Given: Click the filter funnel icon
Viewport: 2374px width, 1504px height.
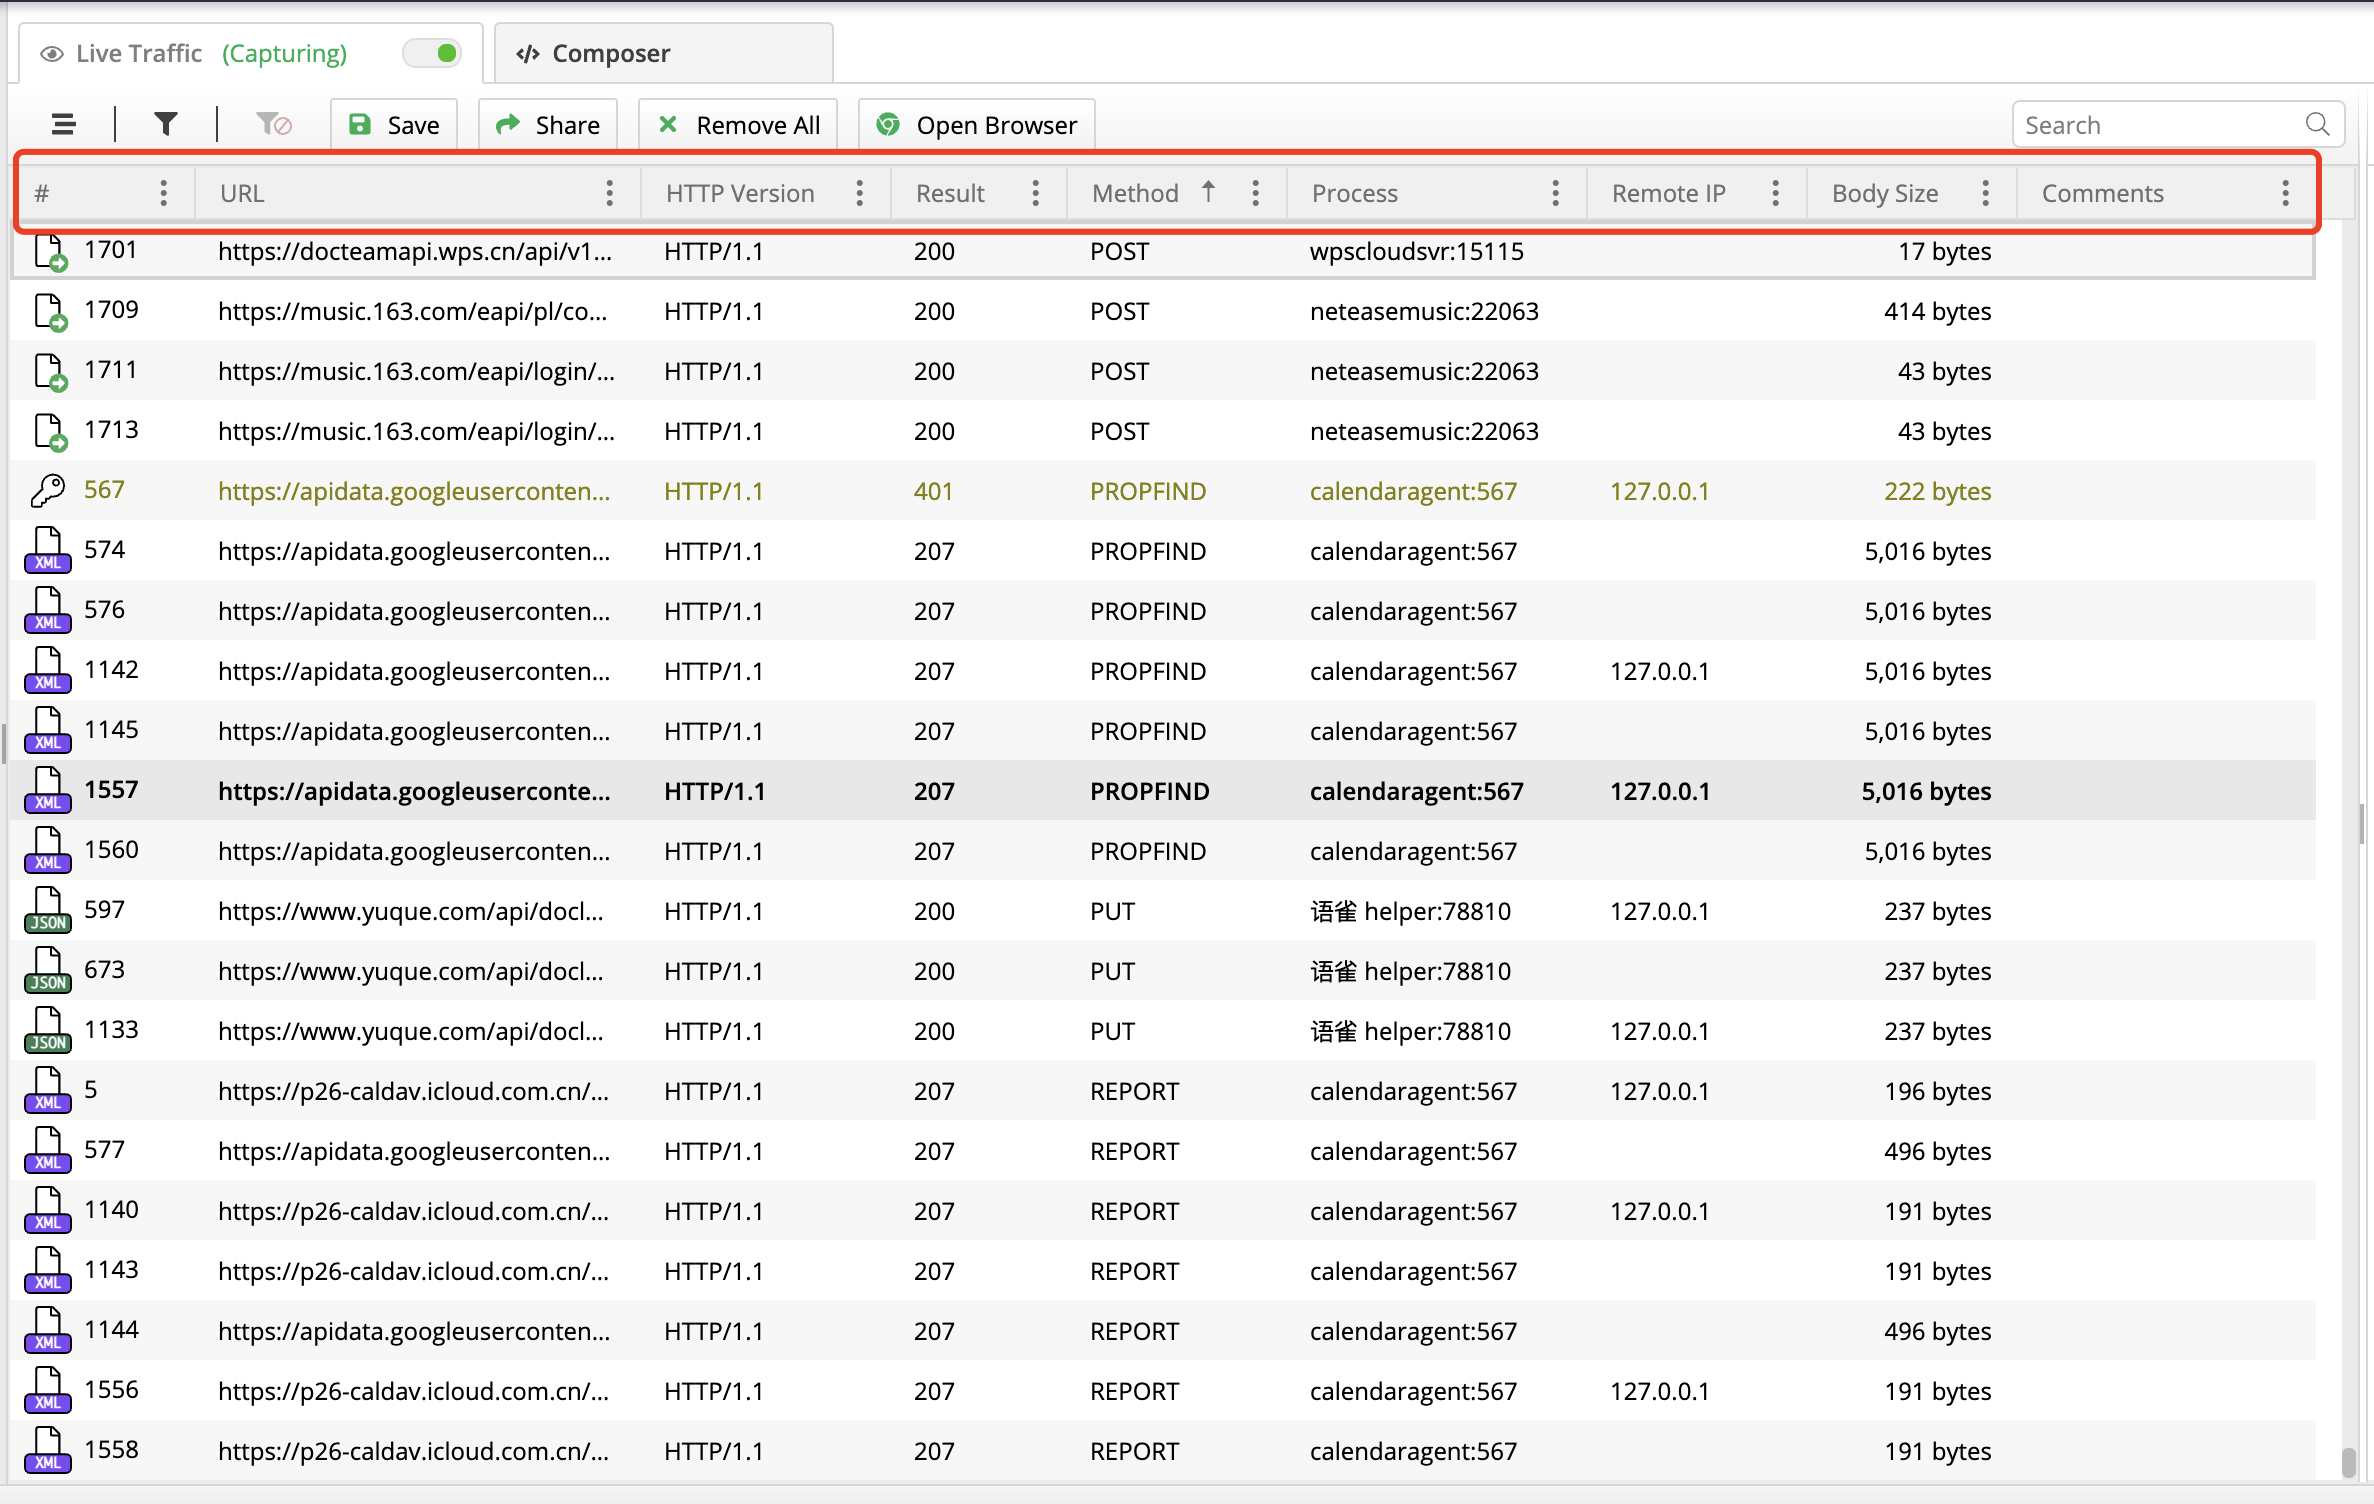Looking at the screenshot, I should click(x=166, y=124).
